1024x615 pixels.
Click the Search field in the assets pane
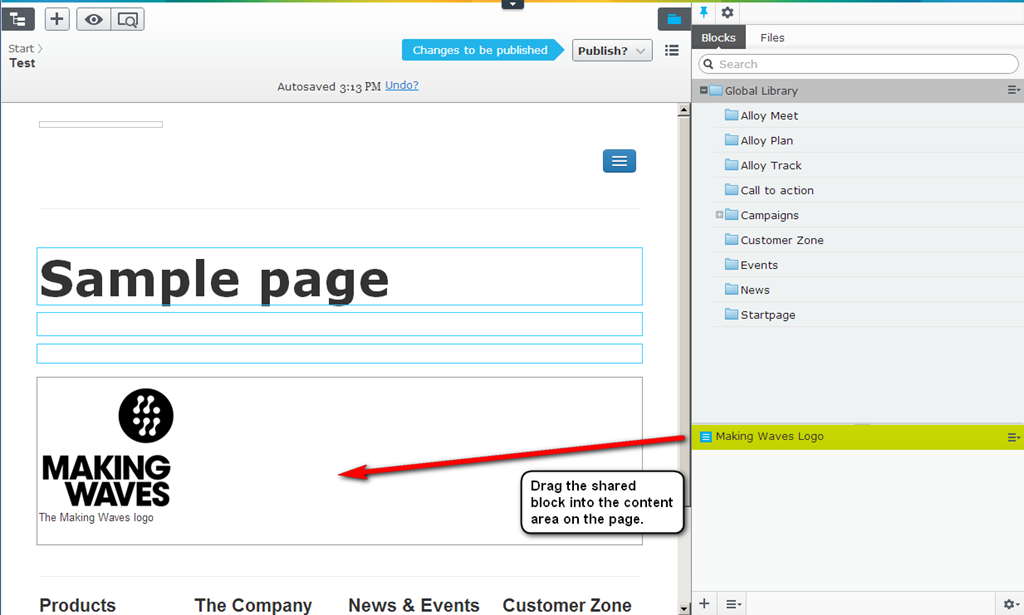pos(858,64)
